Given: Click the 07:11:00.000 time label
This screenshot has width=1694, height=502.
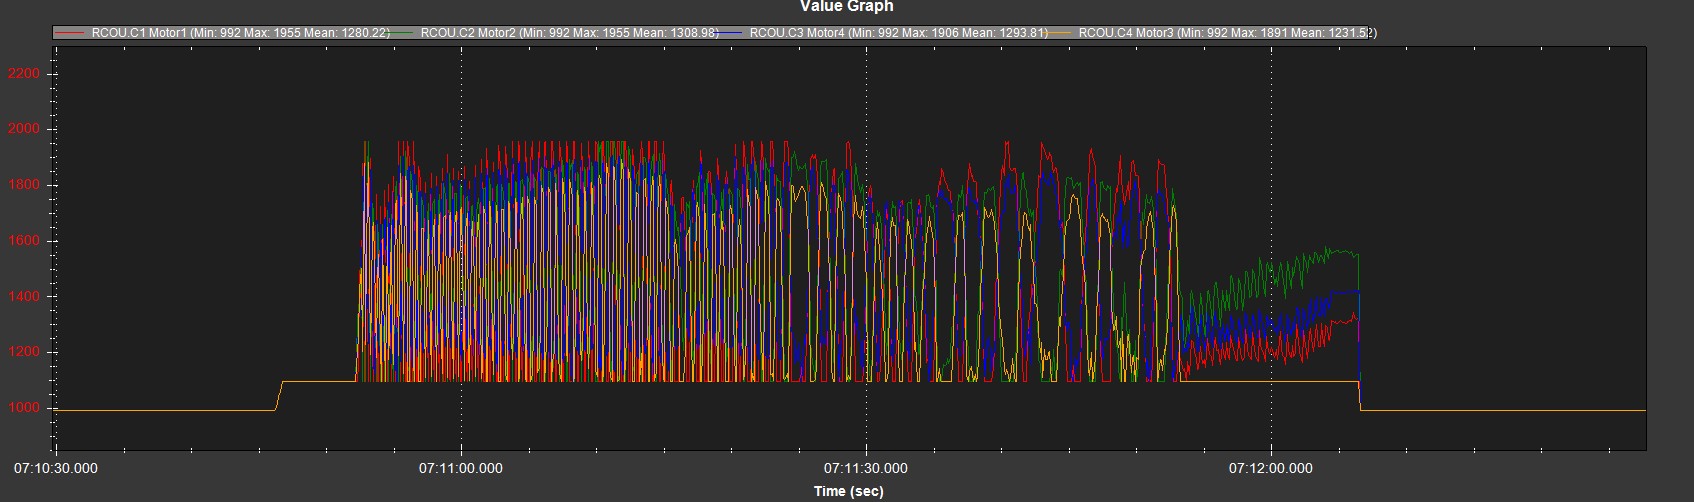Looking at the screenshot, I should [x=461, y=467].
